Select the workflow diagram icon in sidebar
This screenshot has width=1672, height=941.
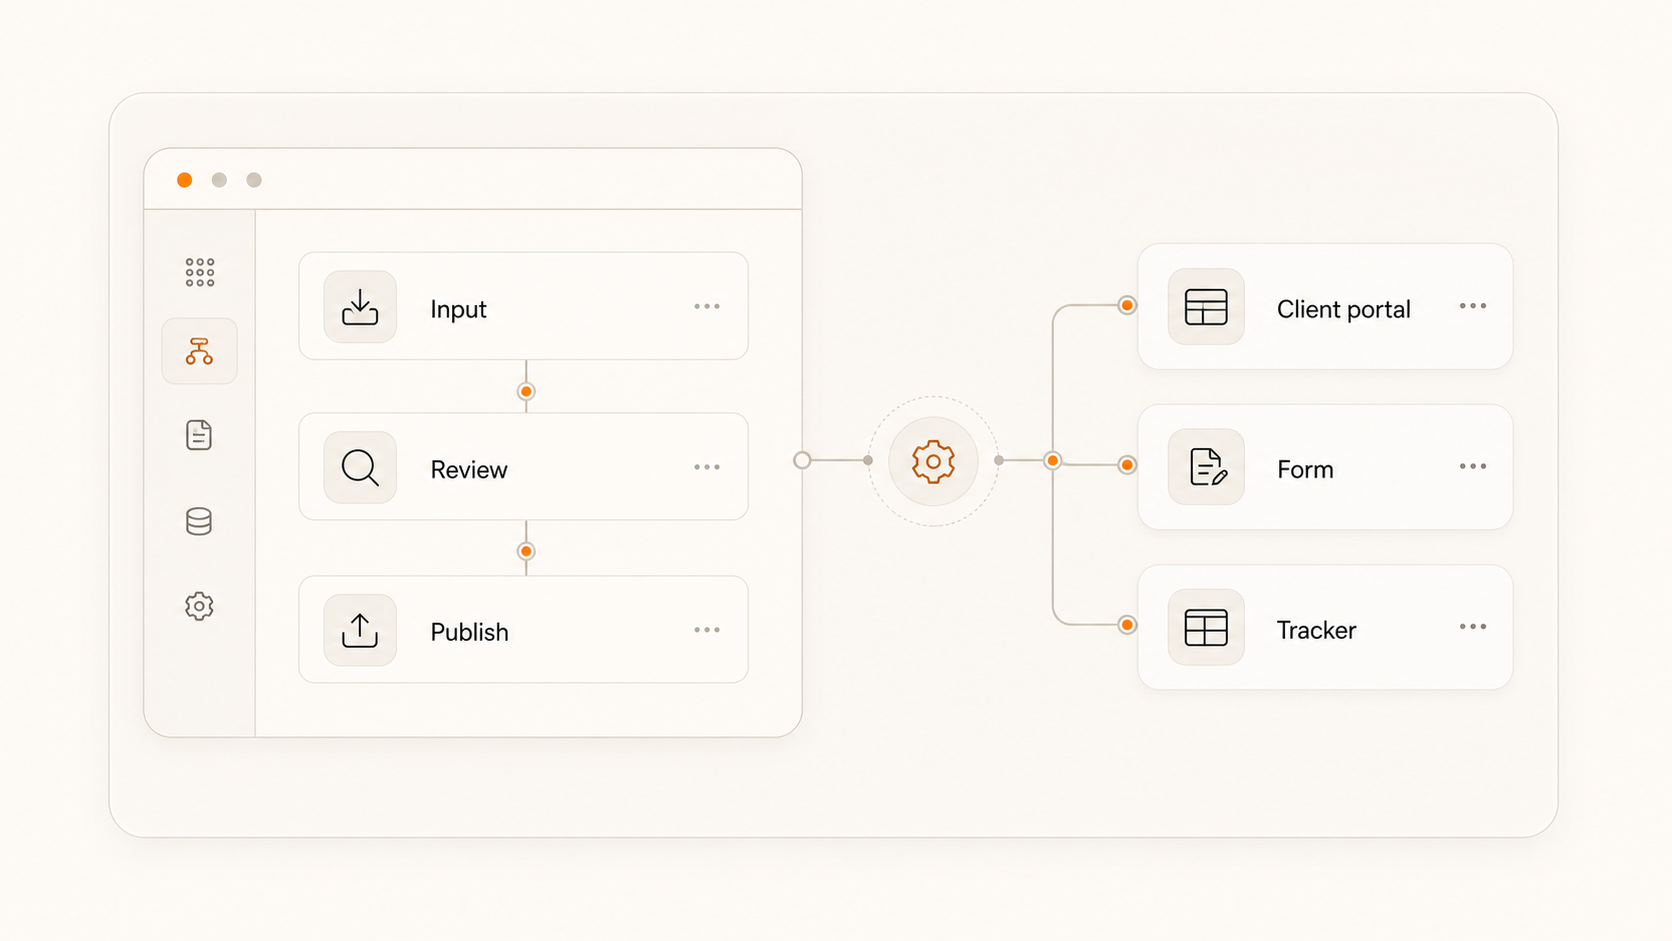click(199, 351)
